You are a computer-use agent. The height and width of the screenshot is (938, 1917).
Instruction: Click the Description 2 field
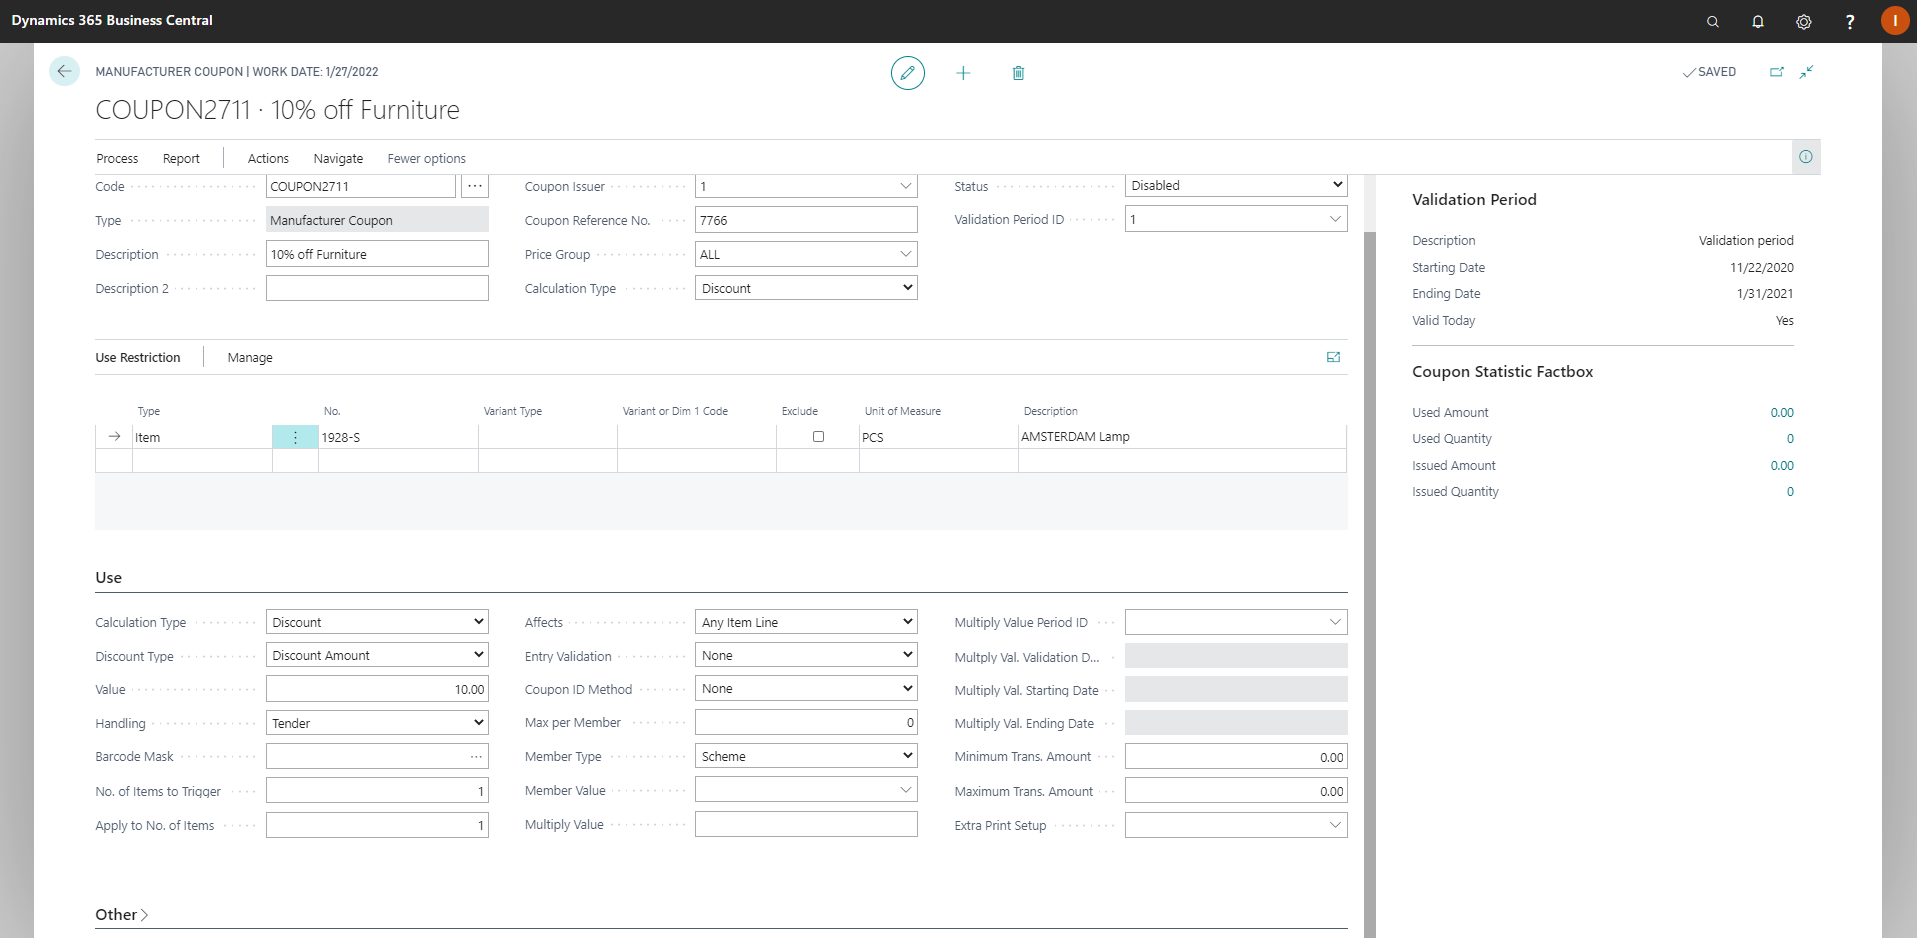377,288
